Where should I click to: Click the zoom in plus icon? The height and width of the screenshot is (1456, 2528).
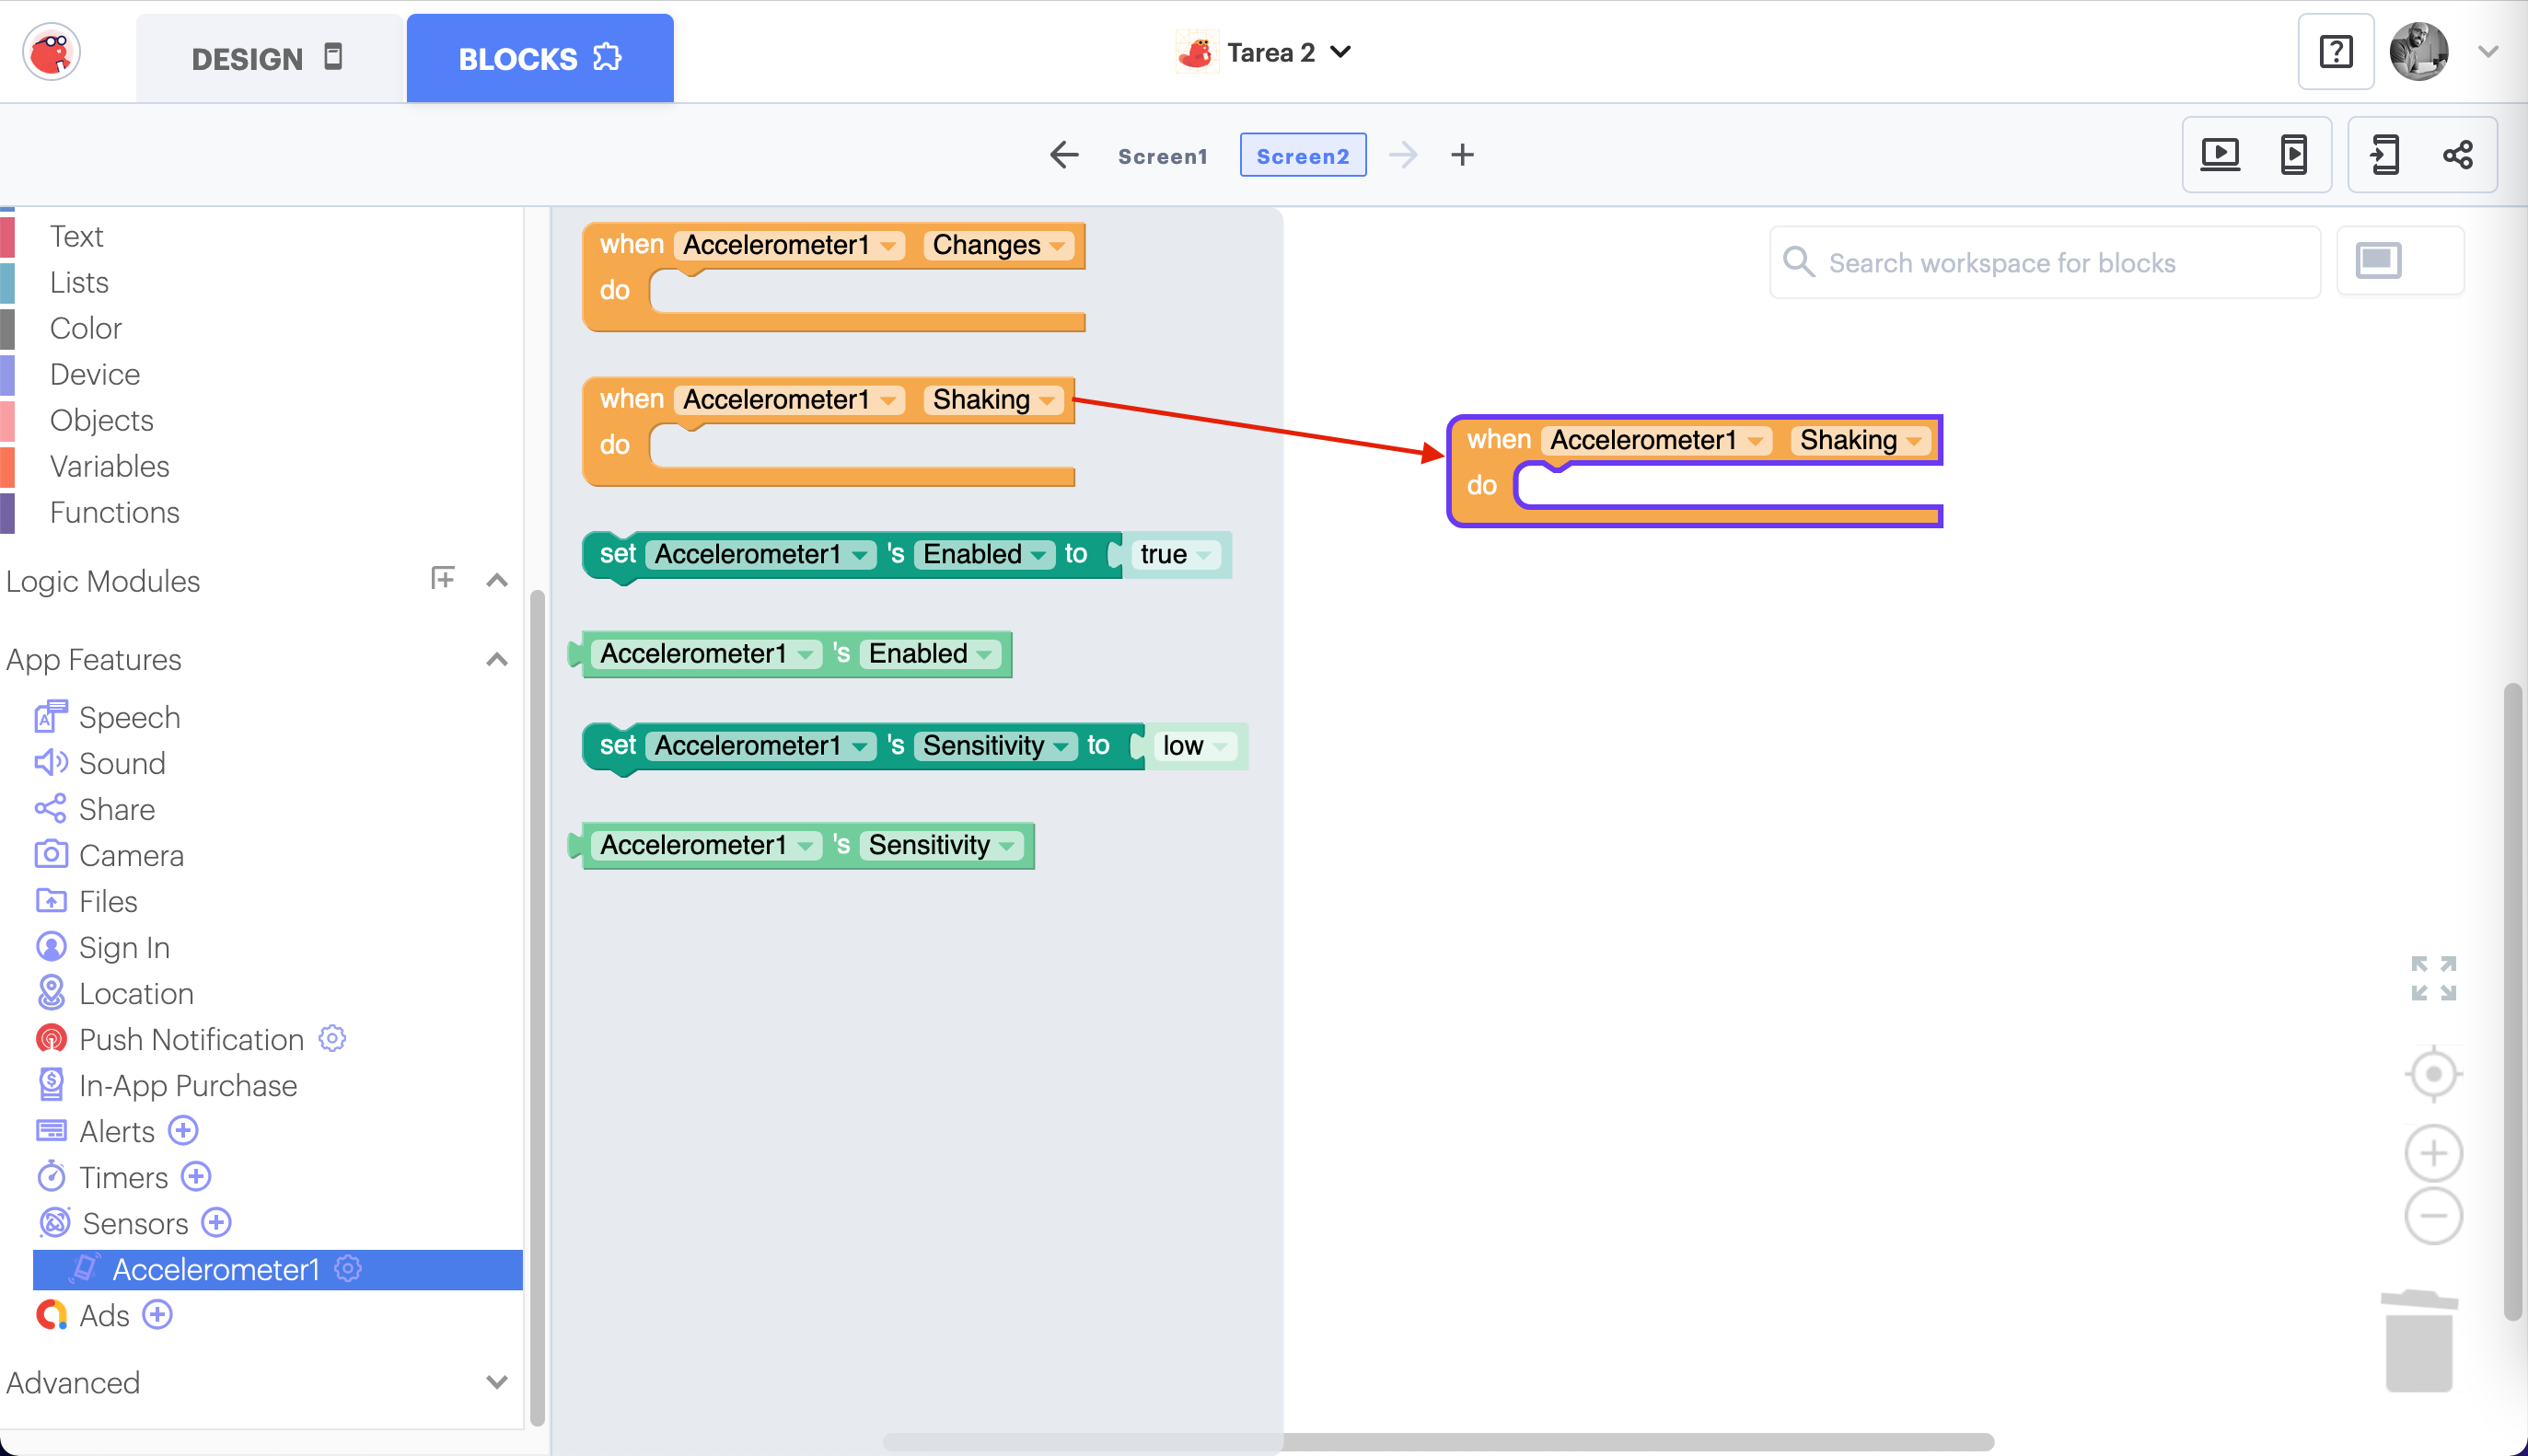point(2432,1153)
